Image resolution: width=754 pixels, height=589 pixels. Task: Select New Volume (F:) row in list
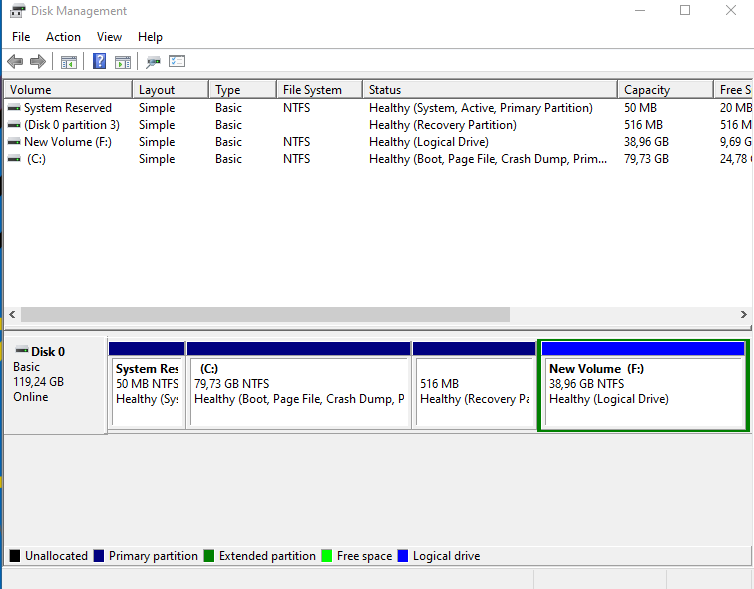(x=67, y=142)
